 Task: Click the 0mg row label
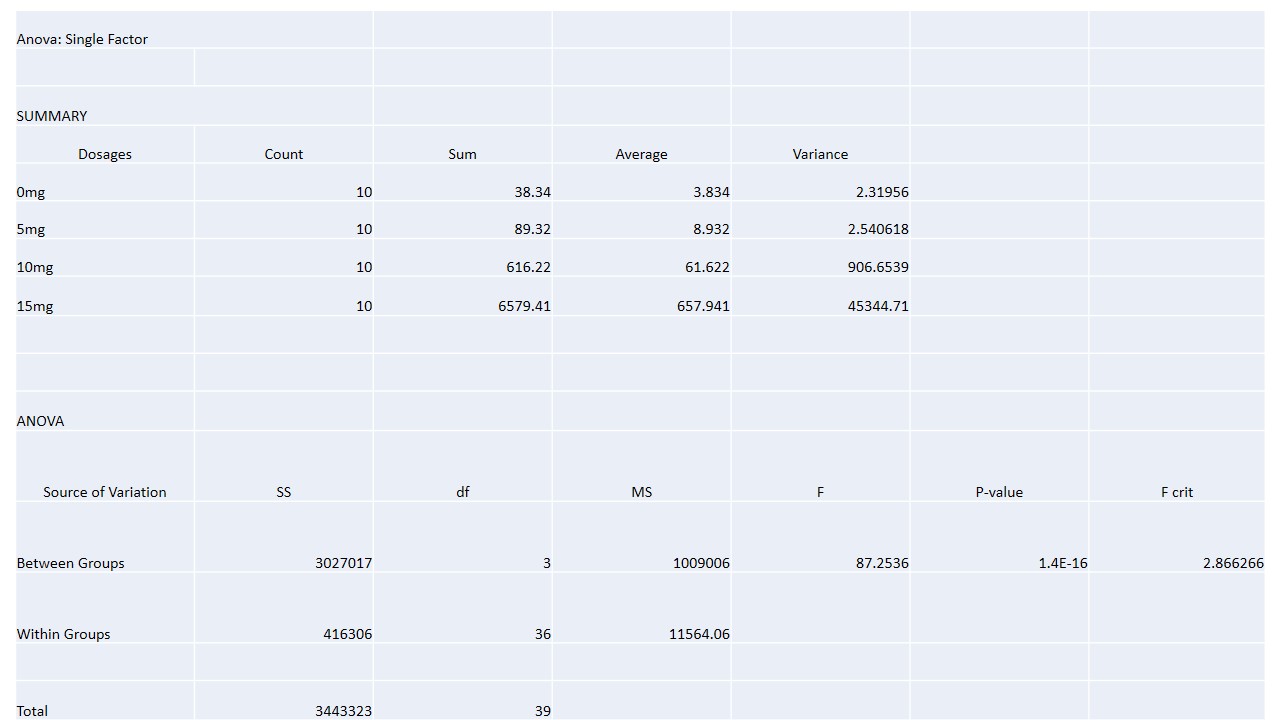[31, 192]
